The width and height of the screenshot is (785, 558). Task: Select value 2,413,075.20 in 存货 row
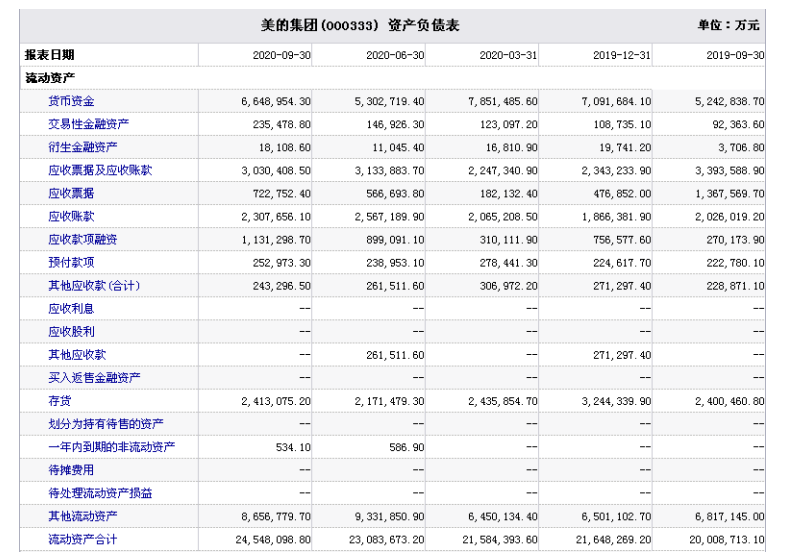pyautogui.click(x=276, y=401)
